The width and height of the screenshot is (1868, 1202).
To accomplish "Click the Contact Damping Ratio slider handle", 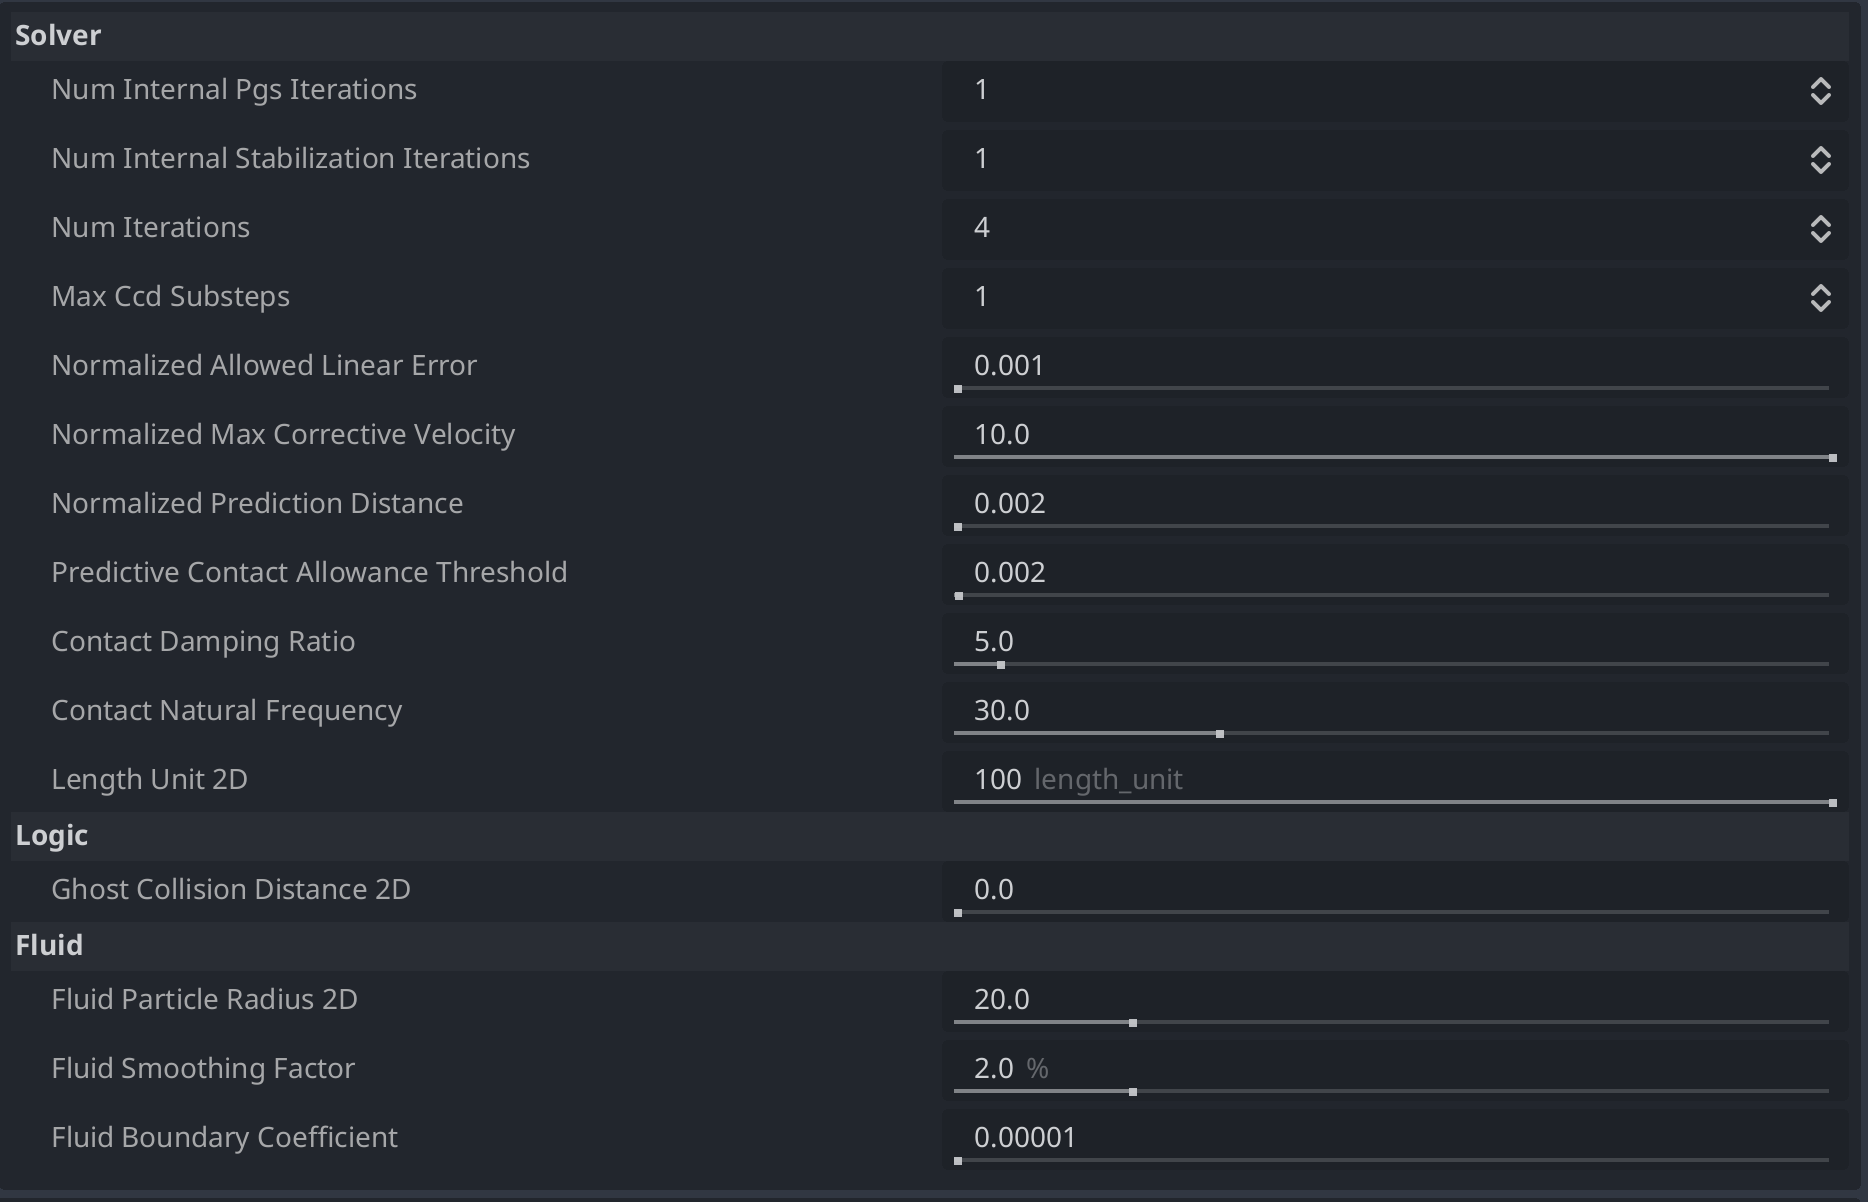I will tap(1001, 665).
